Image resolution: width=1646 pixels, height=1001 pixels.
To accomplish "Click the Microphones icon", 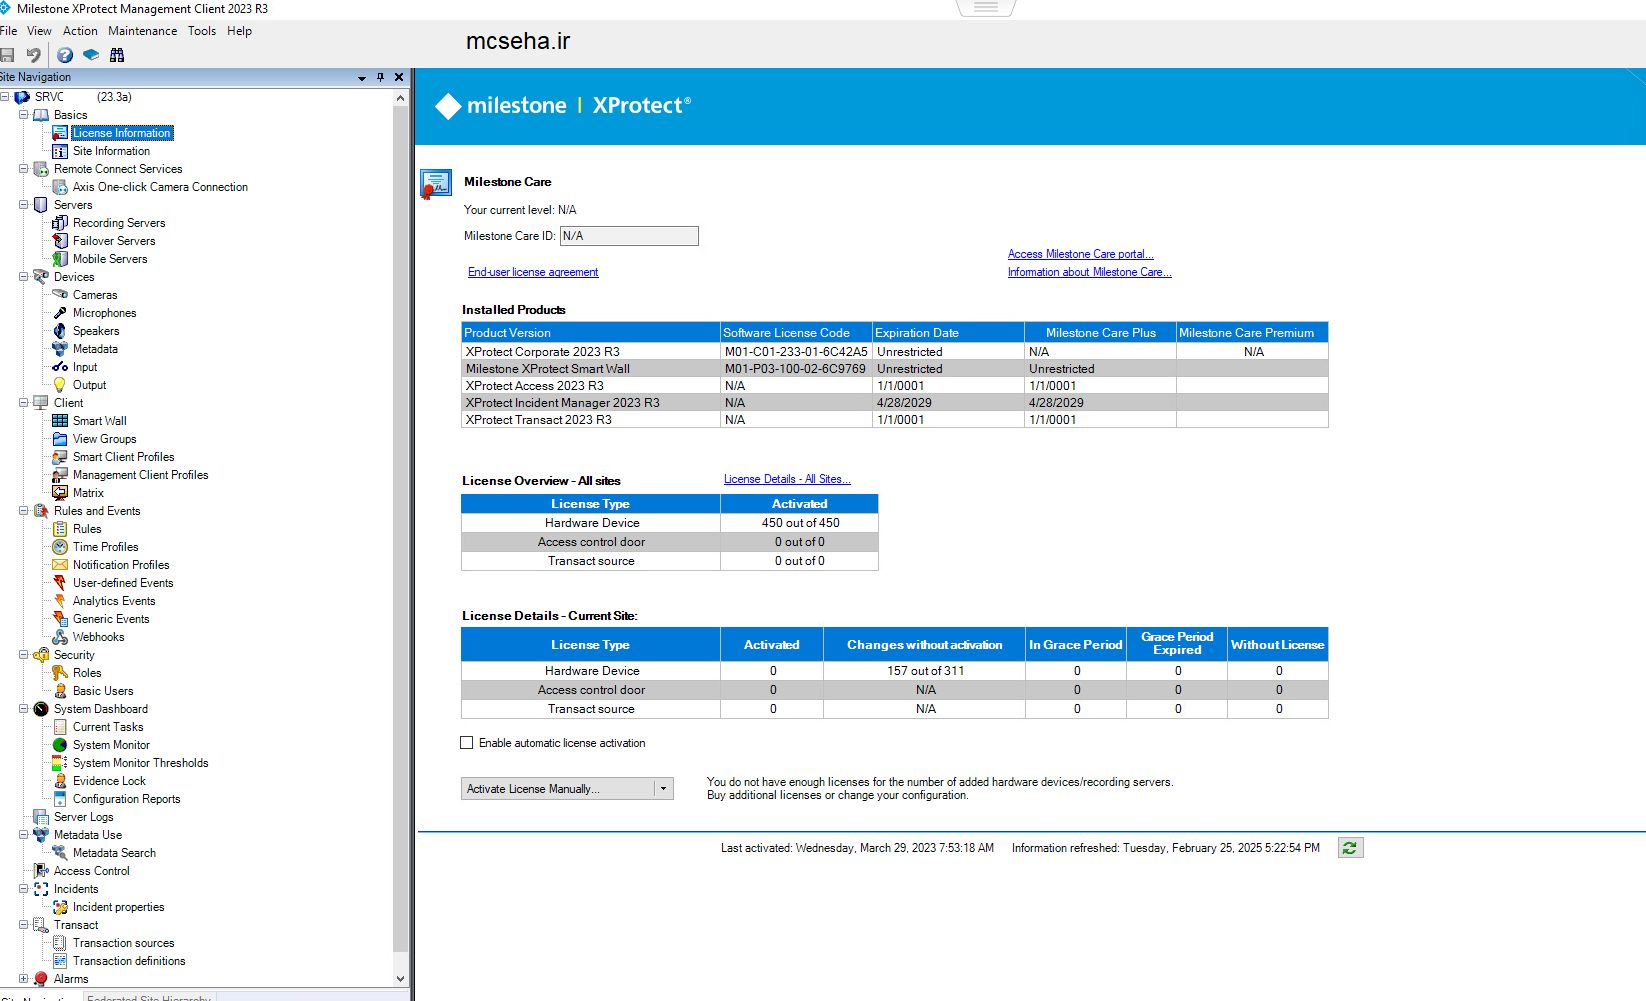I will pos(60,313).
